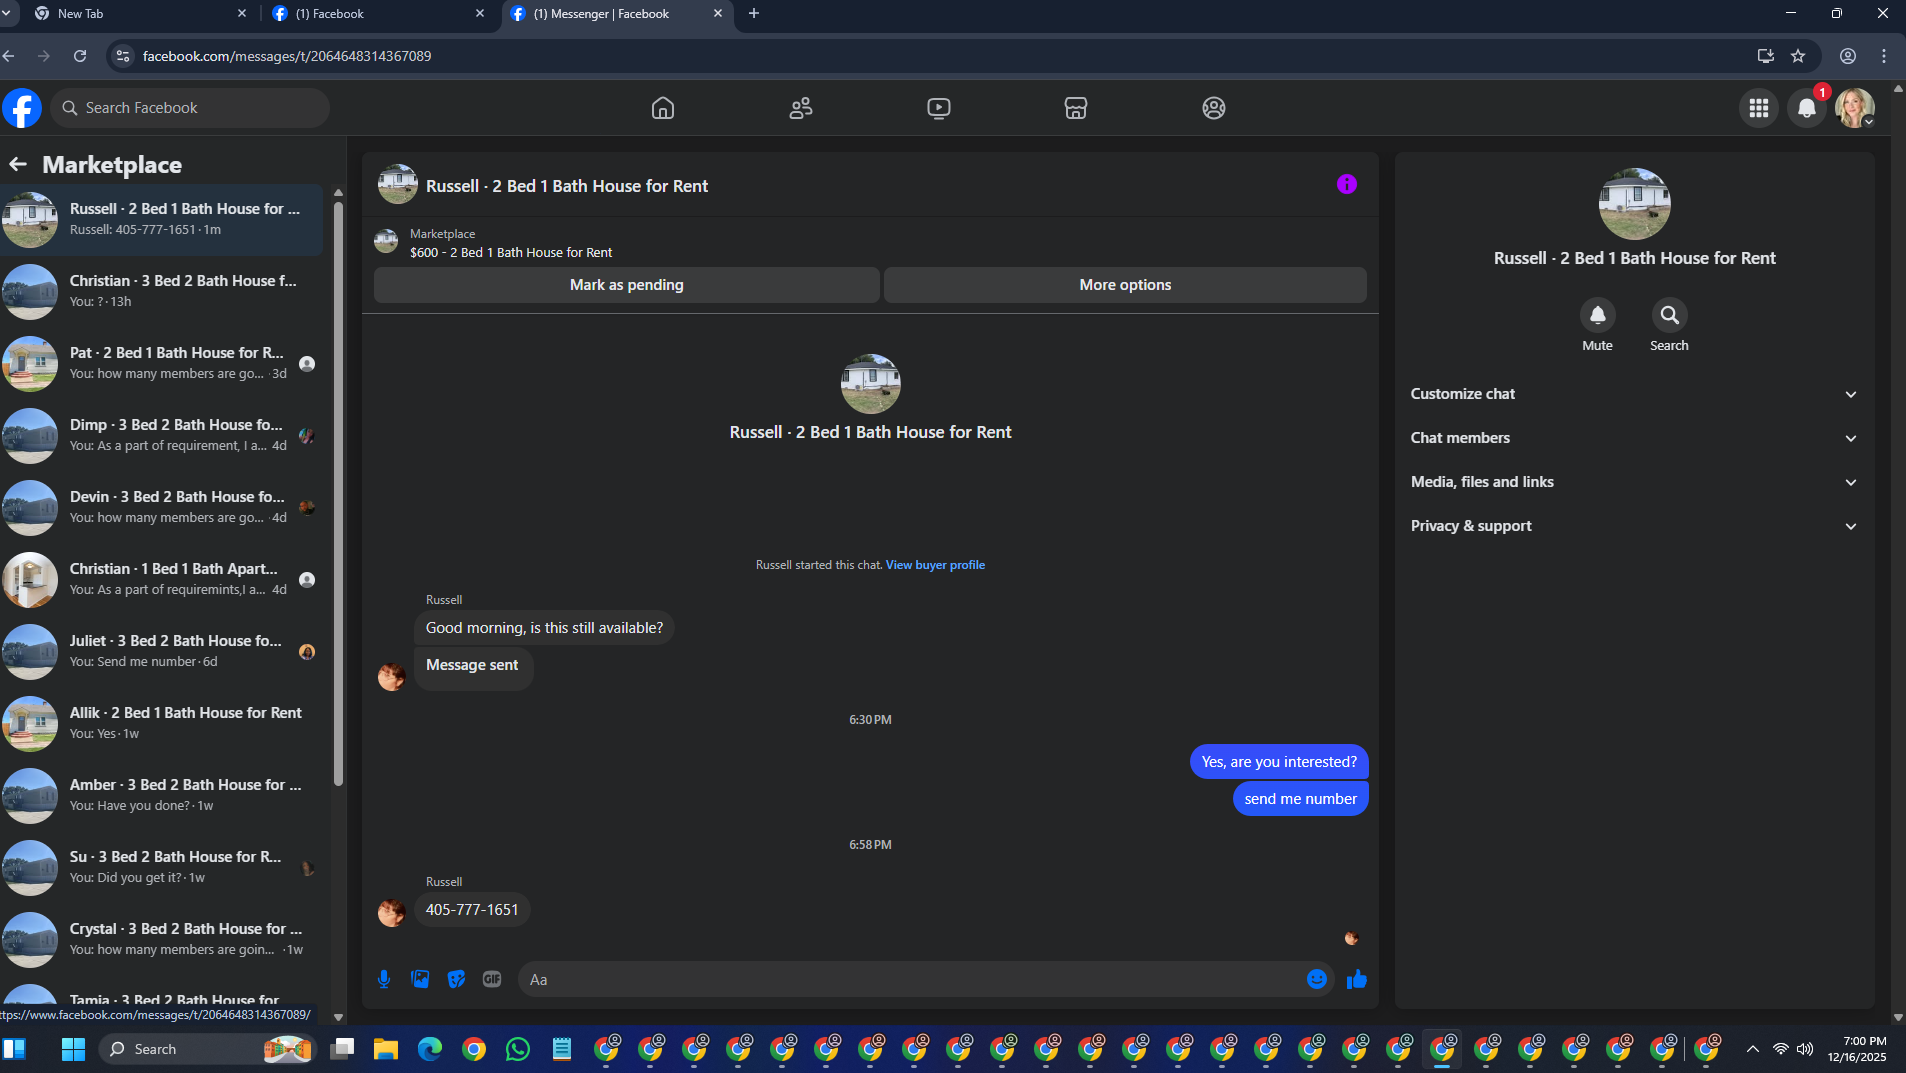Open the tab search dropdown
1906x1073 pixels.
coord(6,14)
